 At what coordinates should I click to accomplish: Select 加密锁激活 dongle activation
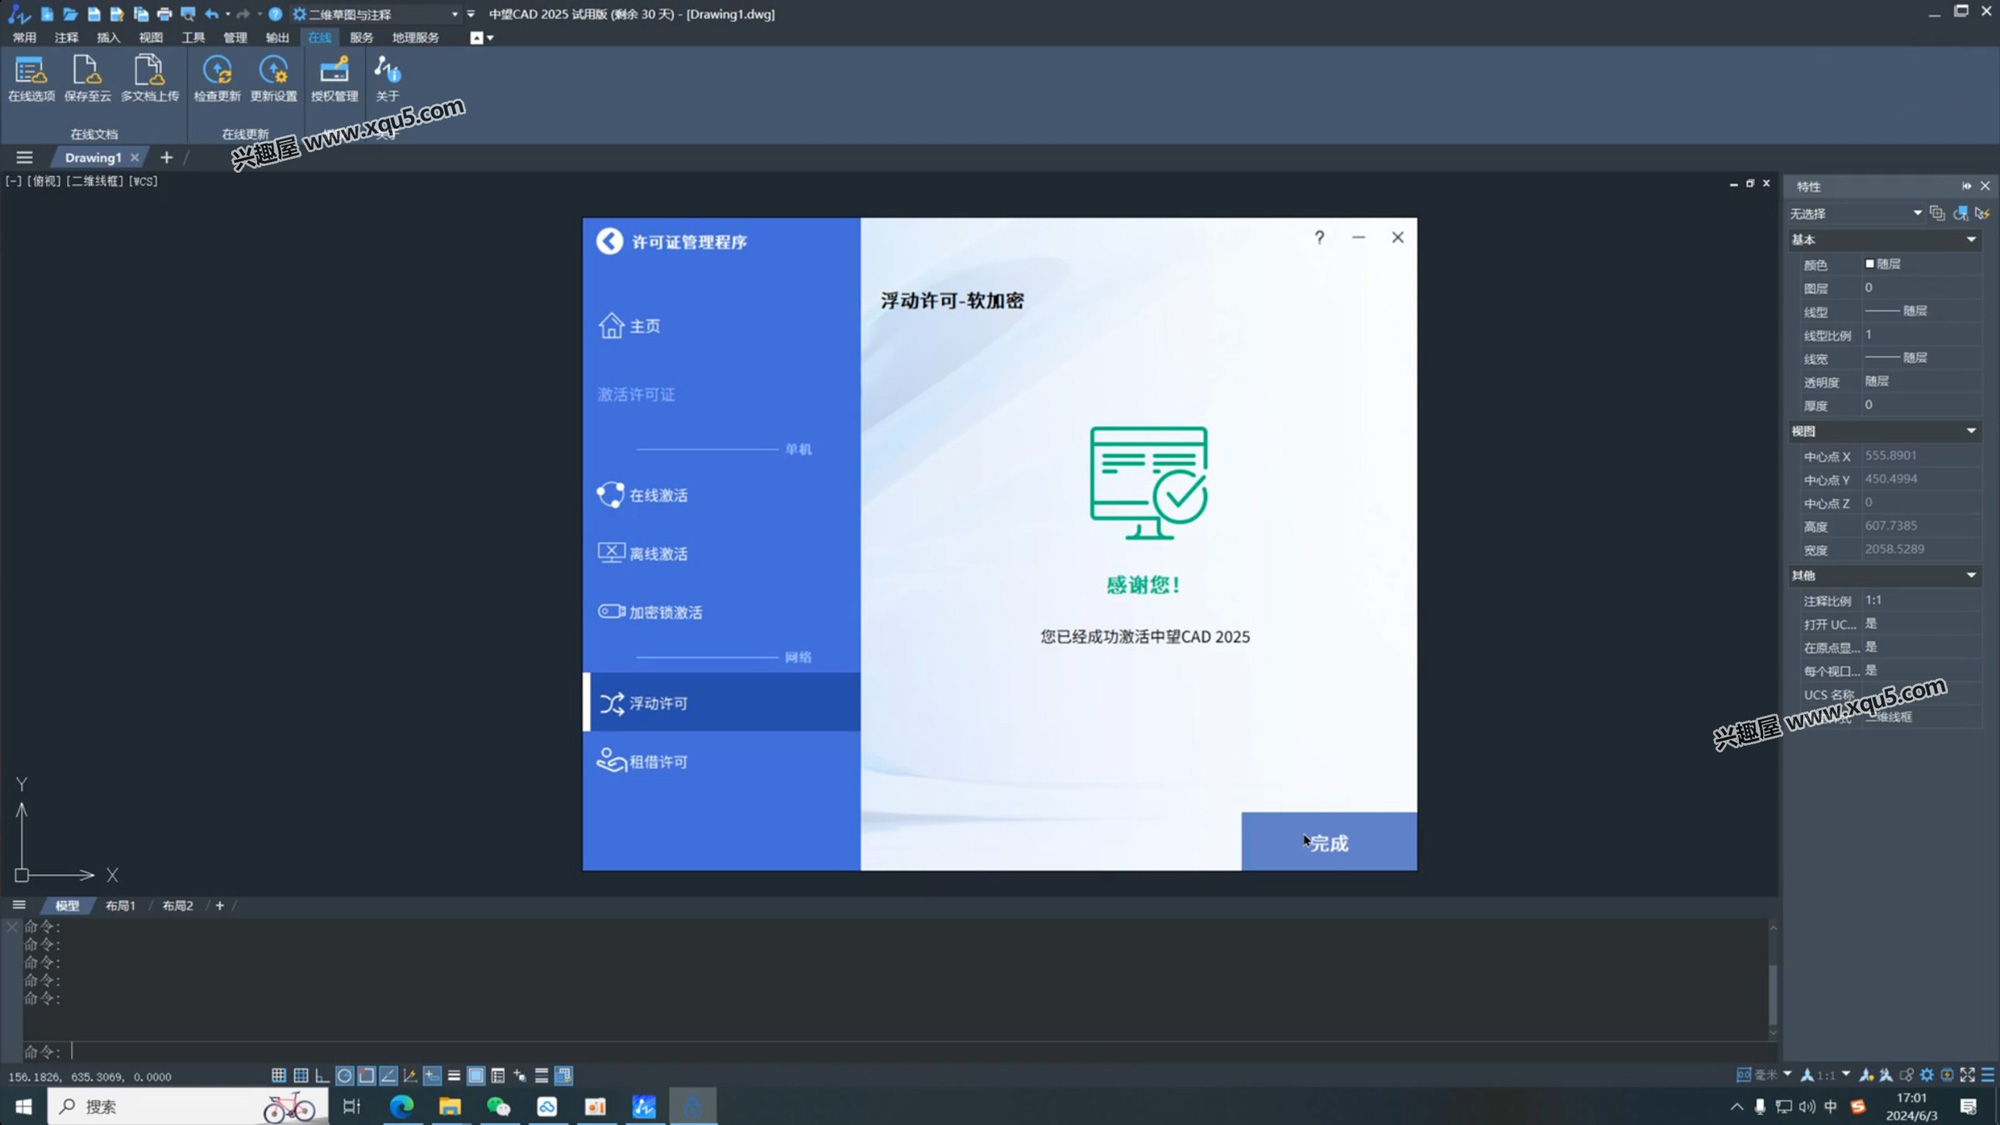pyautogui.click(x=721, y=612)
